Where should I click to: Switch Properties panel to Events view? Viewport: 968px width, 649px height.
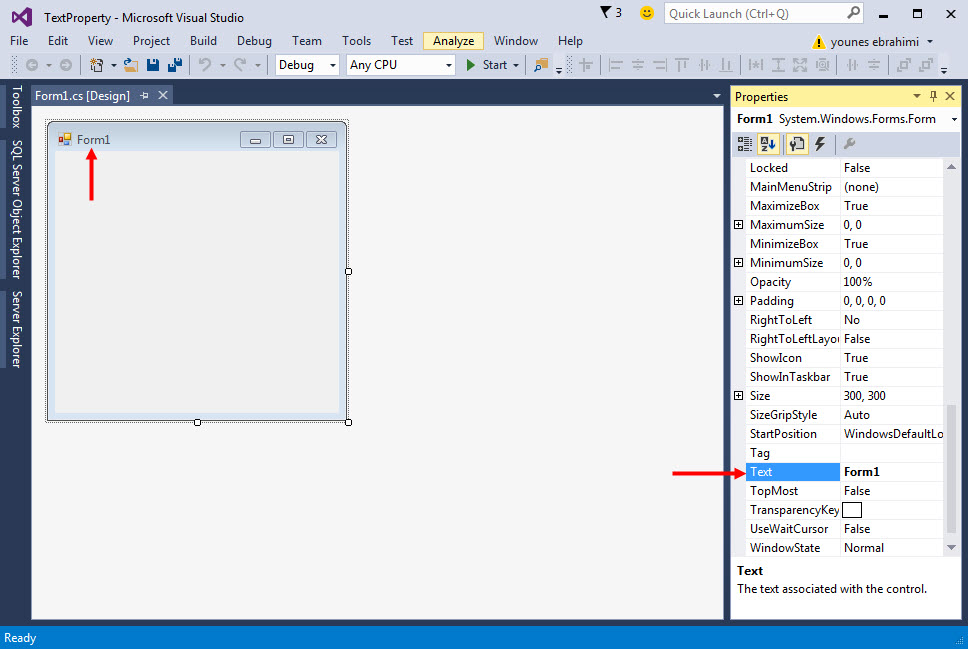[819, 143]
